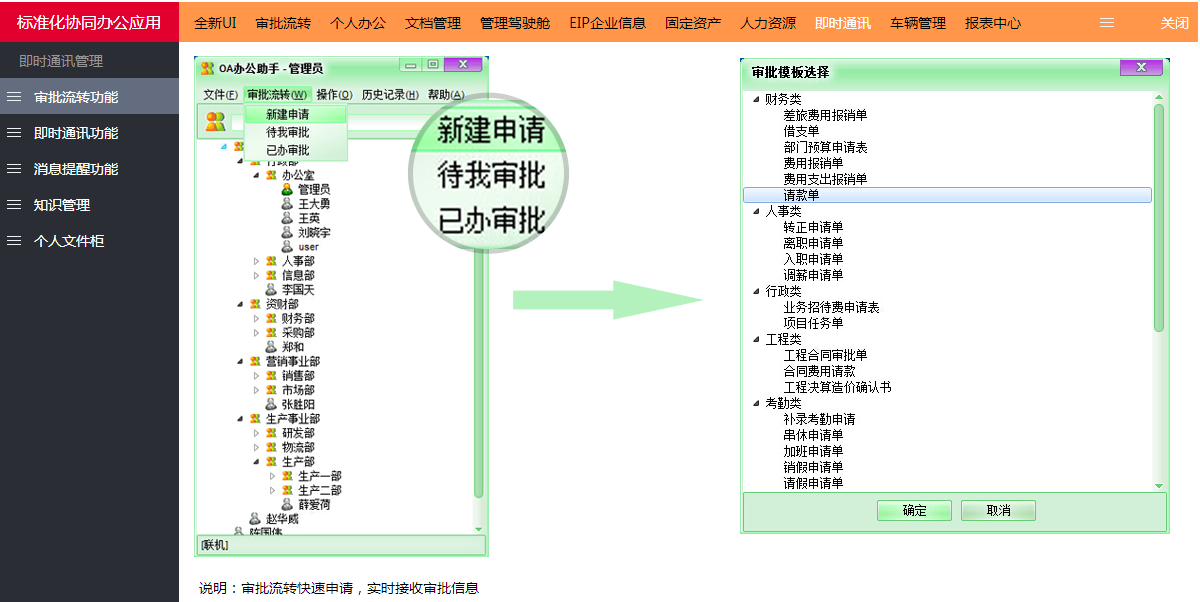Click the user icon next to 薛爱荷
The height and width of the screenshot is (602, 1200).
286,503
